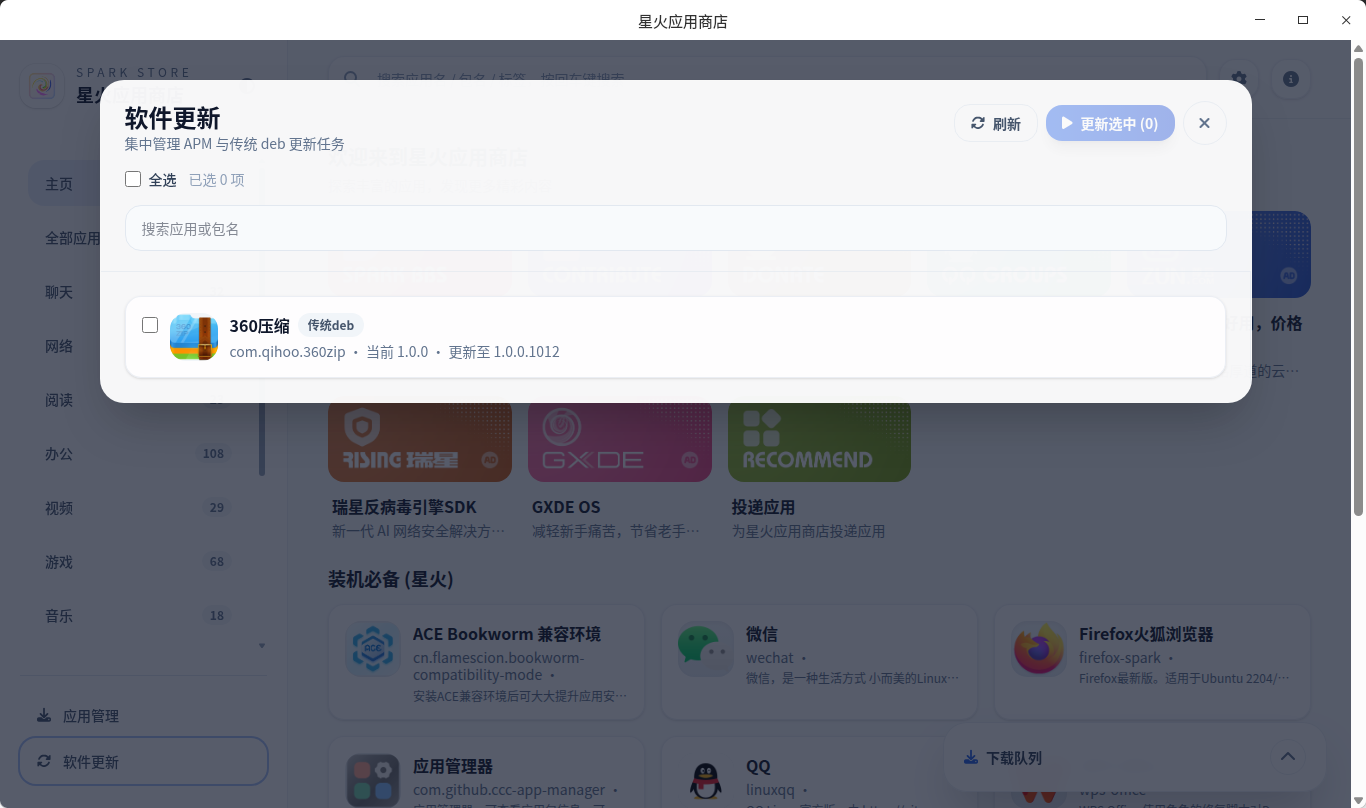Click the 刷新 refresh button

(x=996, y=123)
